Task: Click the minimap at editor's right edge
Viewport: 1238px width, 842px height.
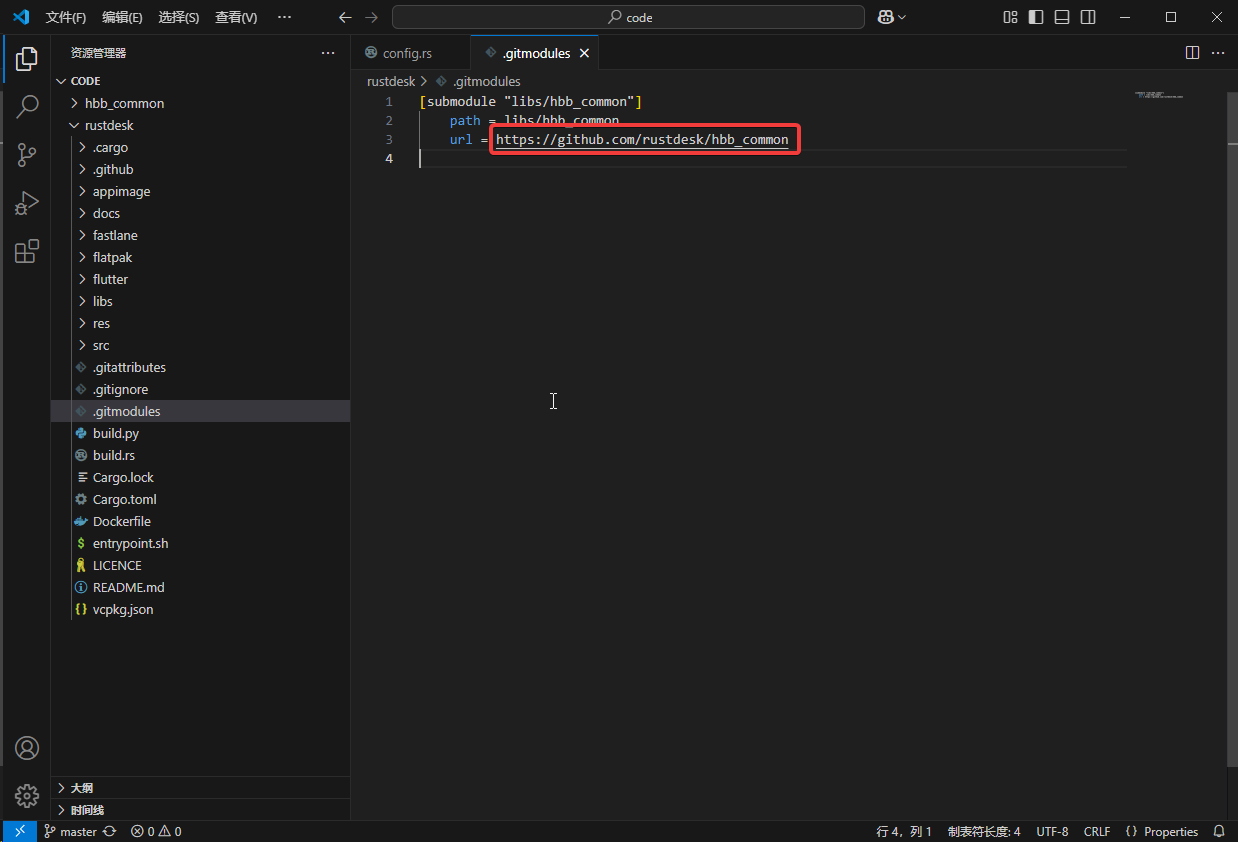Action: pyautogui.click(x=1158, y=96)
